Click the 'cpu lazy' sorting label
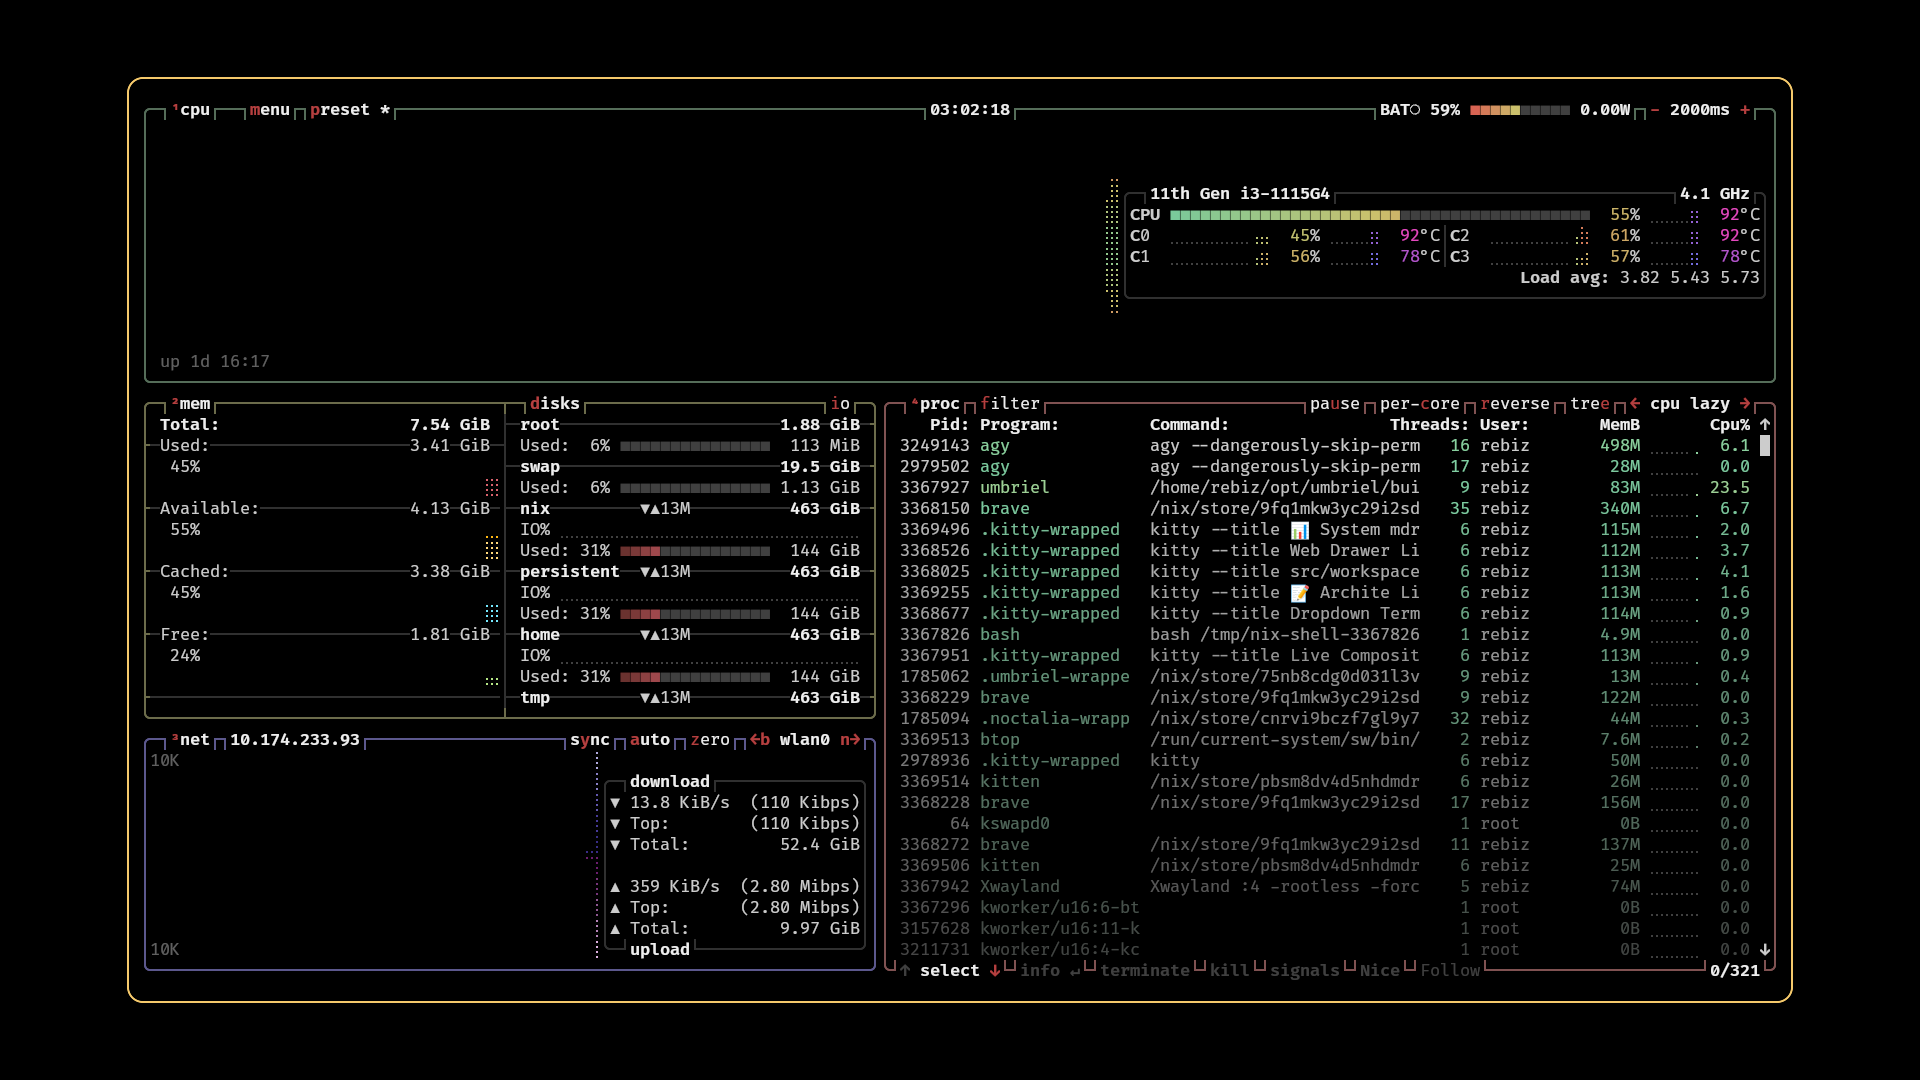1920x1080 pixels. 1690,404
